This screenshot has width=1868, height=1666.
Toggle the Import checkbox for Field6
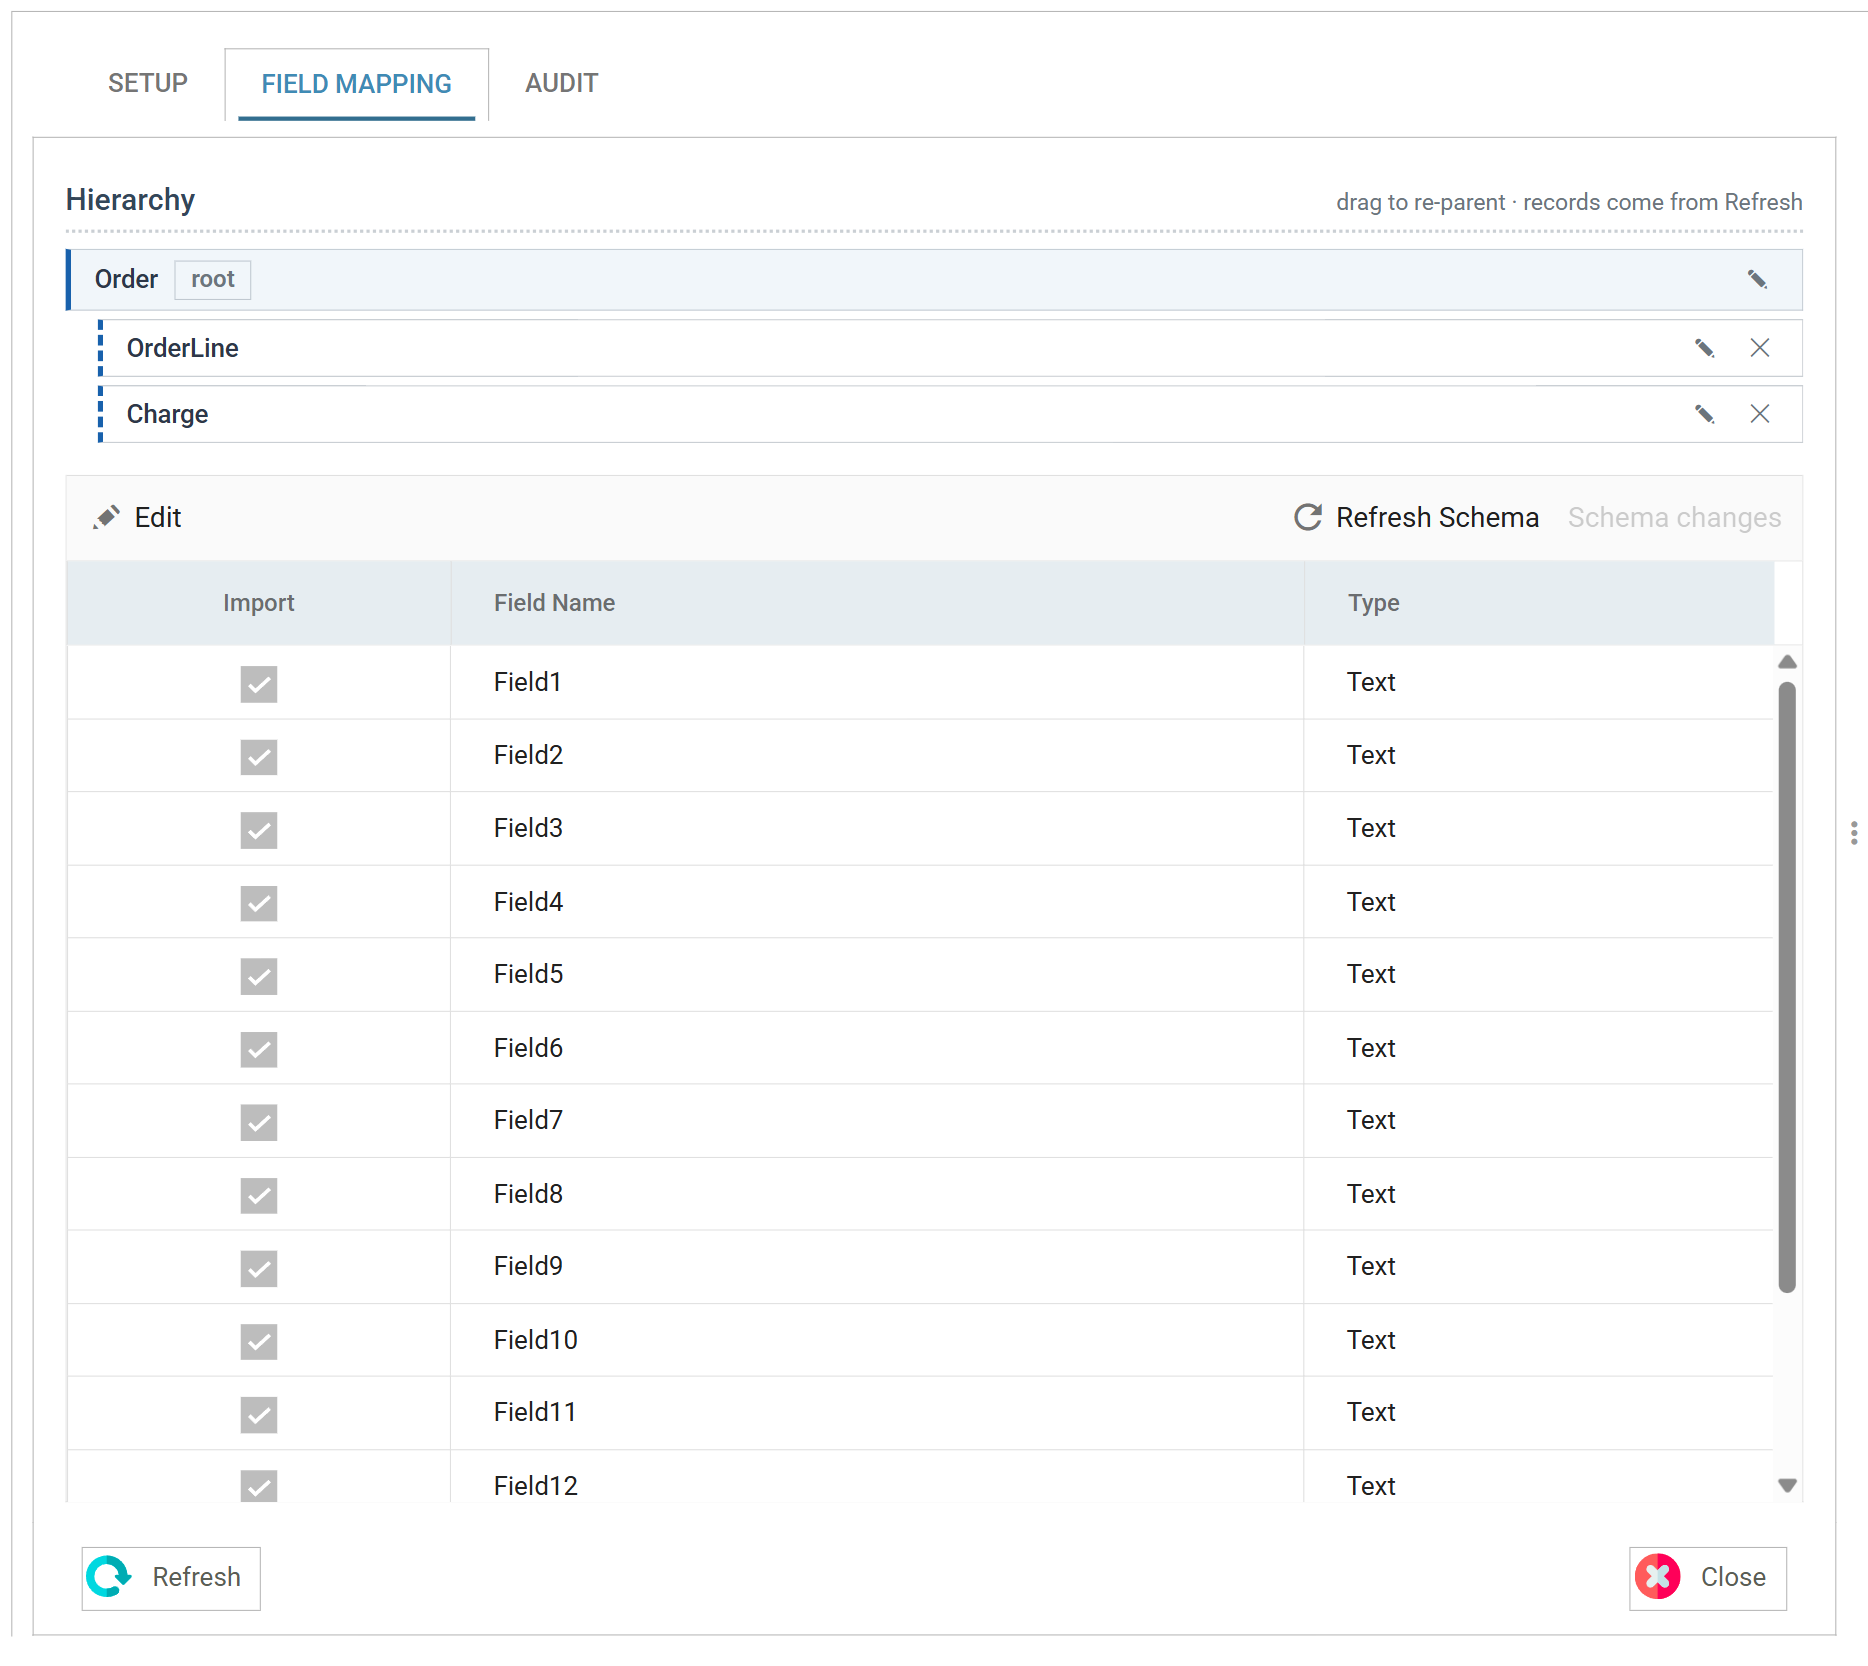259,1049
